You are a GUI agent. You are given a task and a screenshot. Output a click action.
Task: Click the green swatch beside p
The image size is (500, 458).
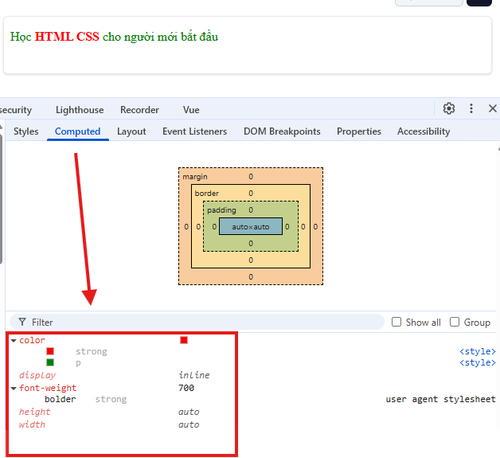pyautogui.click(x=50, y=362)
